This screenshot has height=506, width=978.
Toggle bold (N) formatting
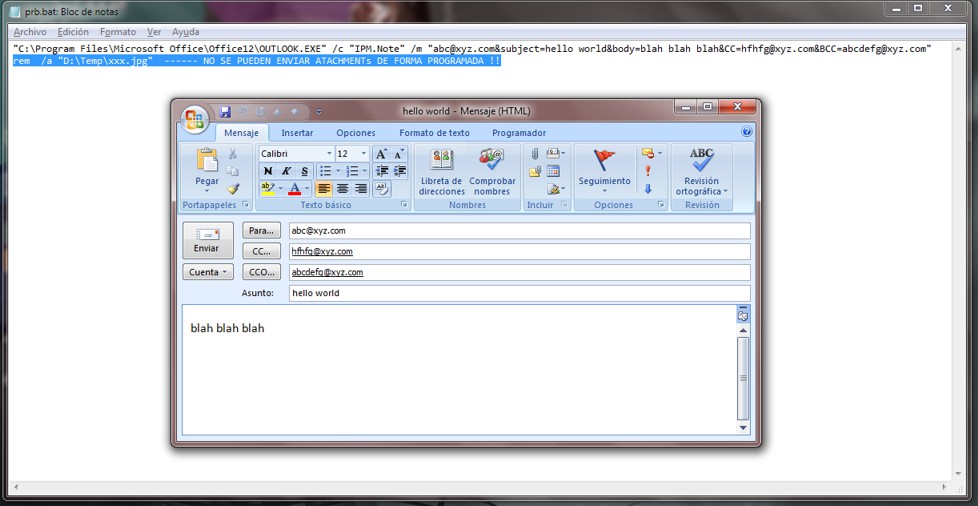coord(268,171)
